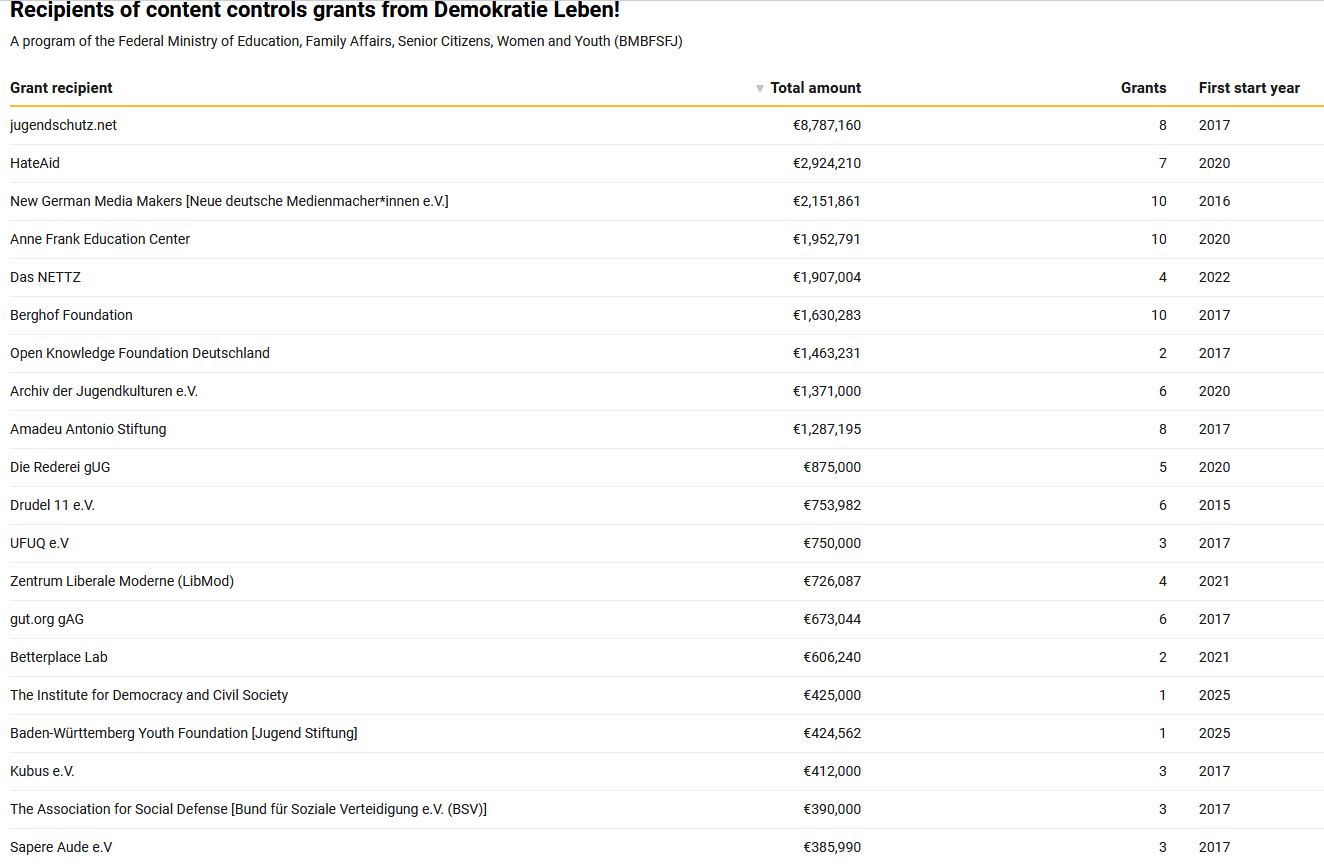Screen dimensions: 1324x865
Task: Select The Institute for Democracy and Civil Society
Action: 149,695
